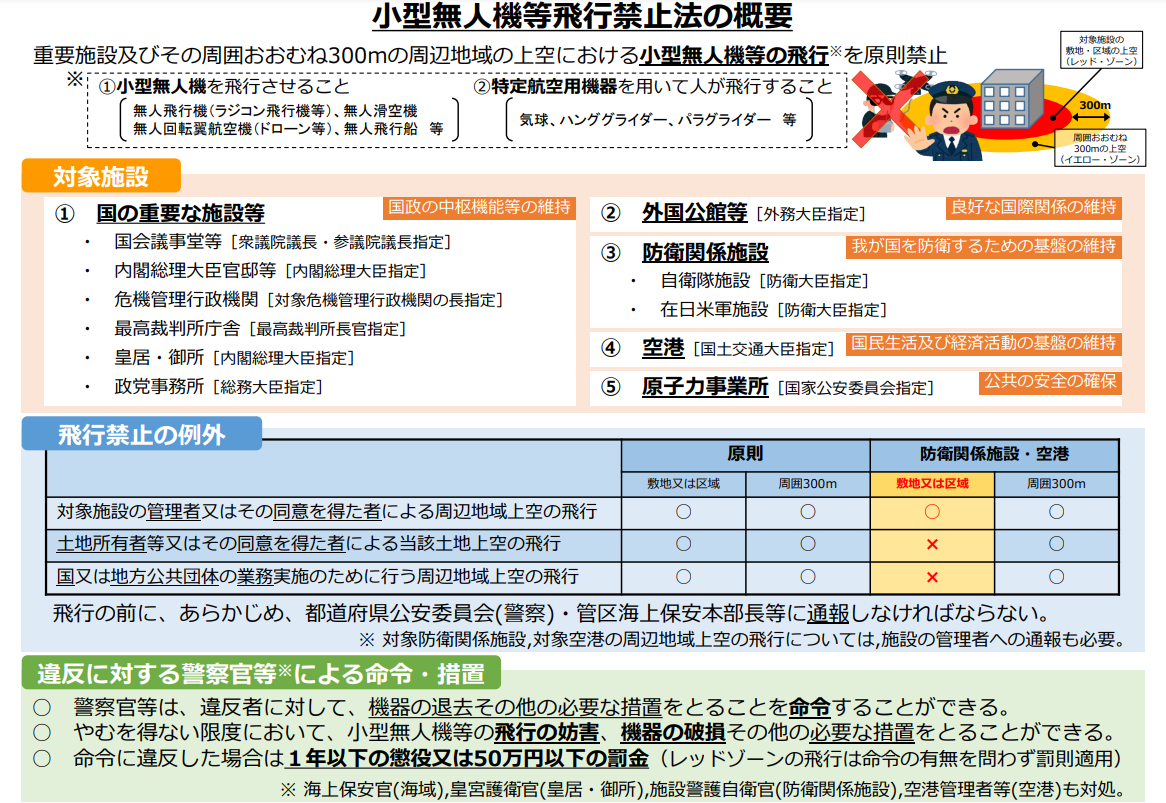Select the 対象施設 section header

pyautogui.click(x=101, y=177)
